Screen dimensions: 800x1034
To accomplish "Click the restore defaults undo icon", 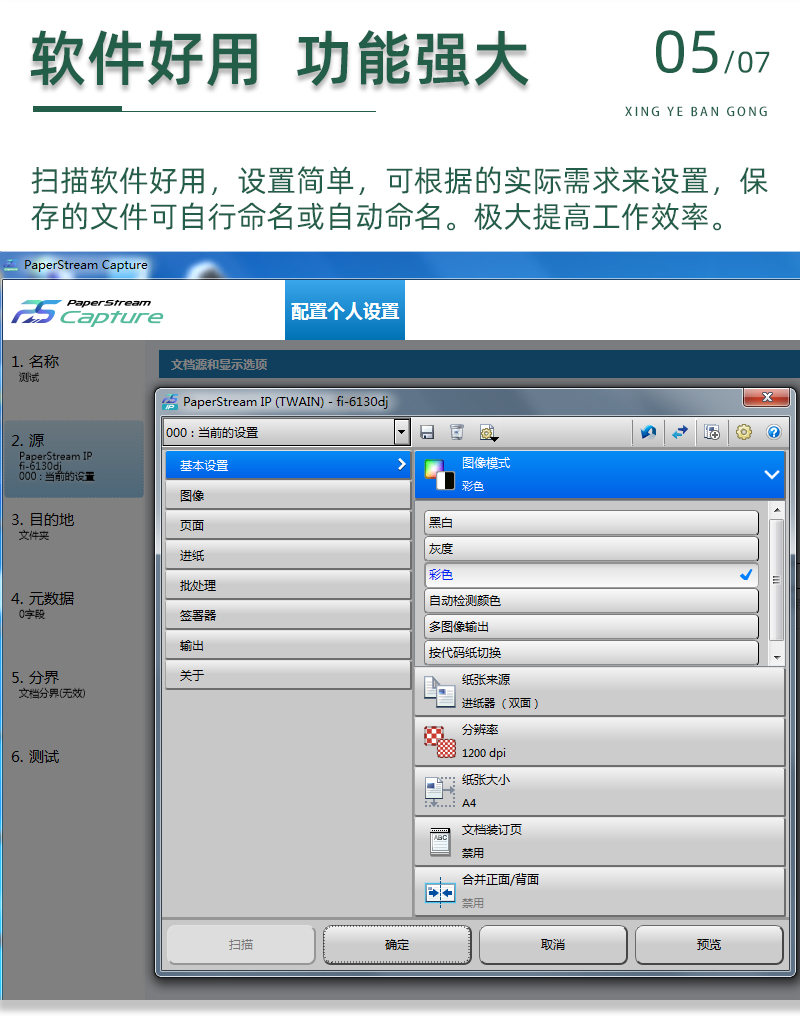I will coord(648,432).
